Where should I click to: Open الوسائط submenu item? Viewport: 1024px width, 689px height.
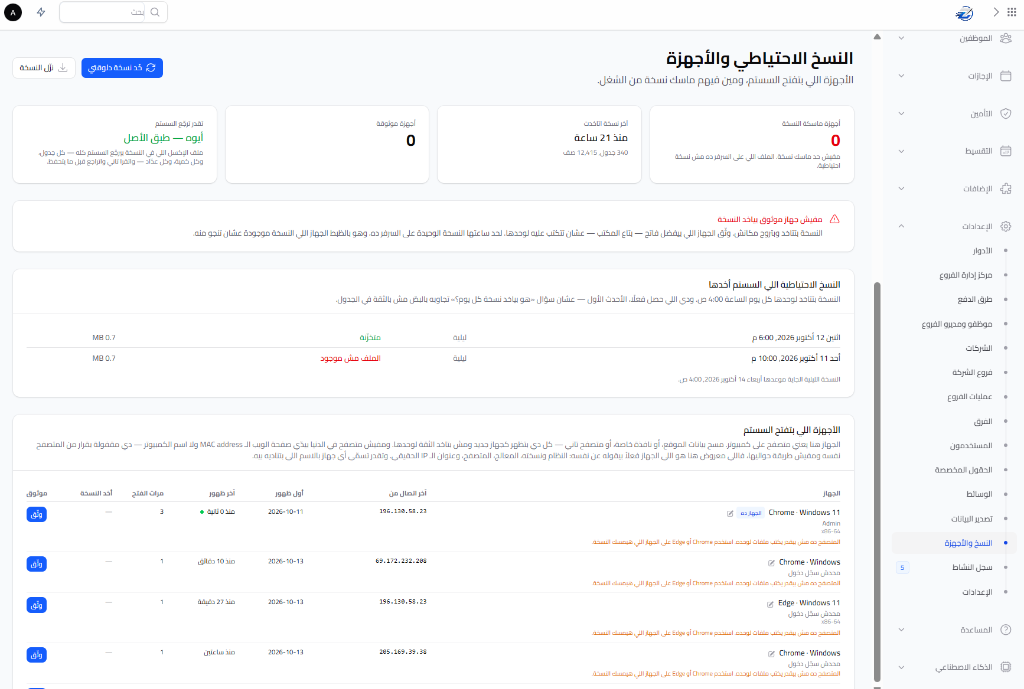click(x=980, y=494)
